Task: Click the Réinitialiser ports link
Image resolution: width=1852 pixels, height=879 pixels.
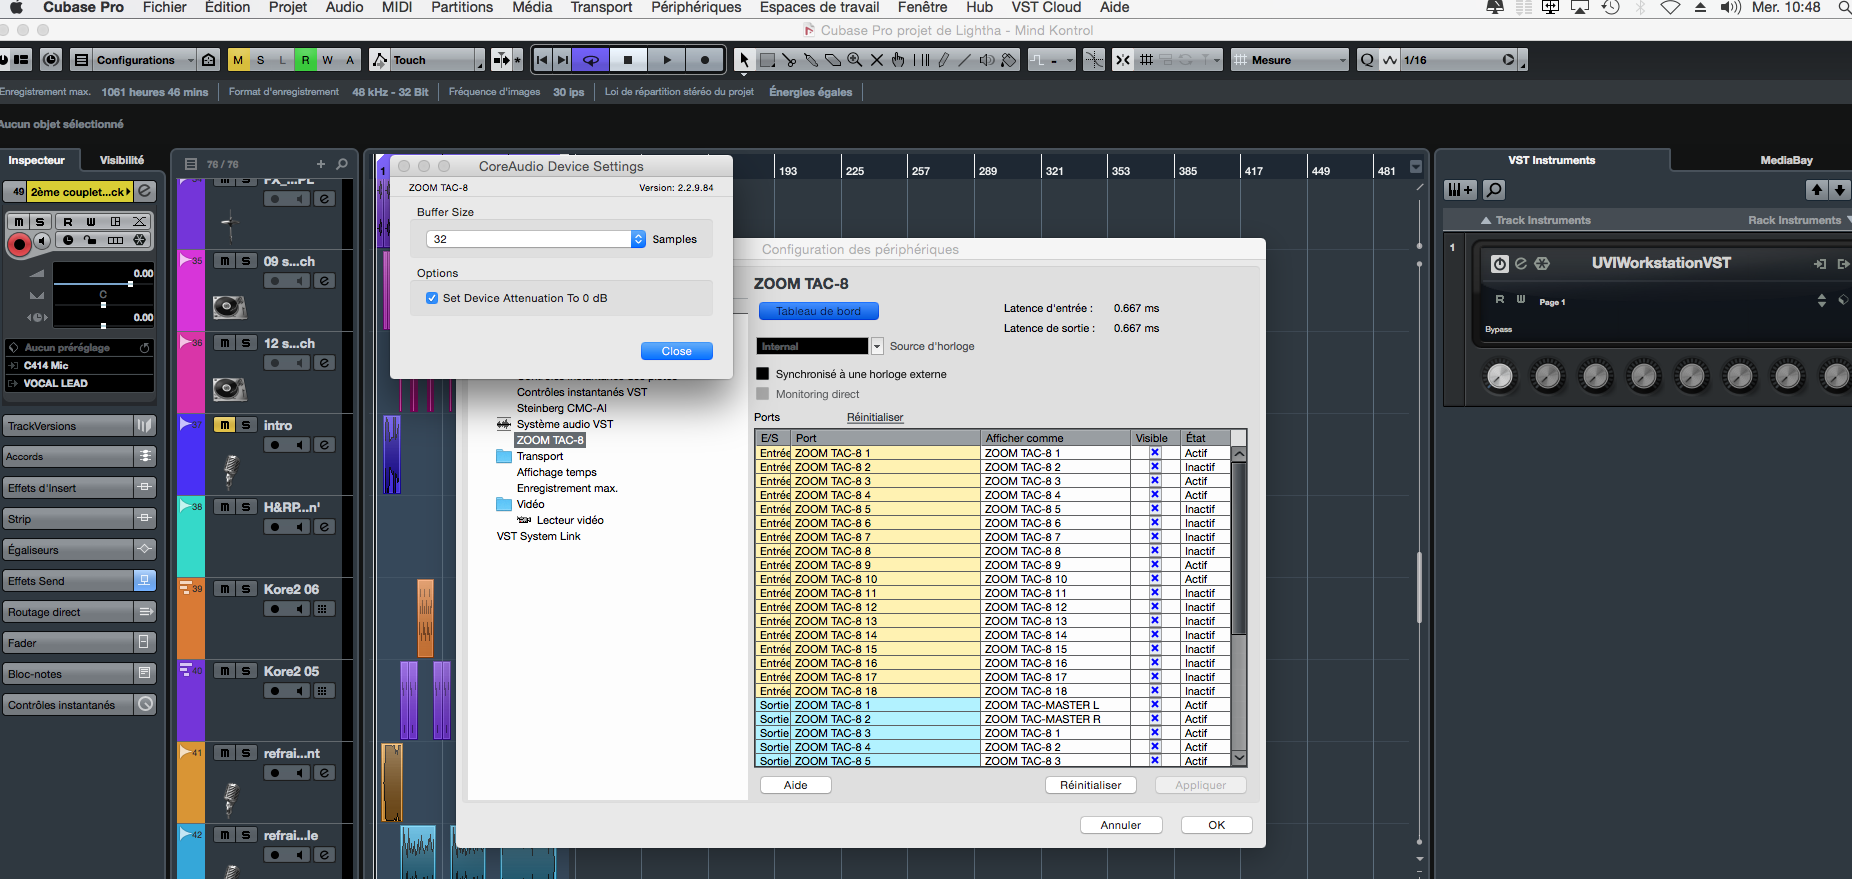Action: coord(875,417)
